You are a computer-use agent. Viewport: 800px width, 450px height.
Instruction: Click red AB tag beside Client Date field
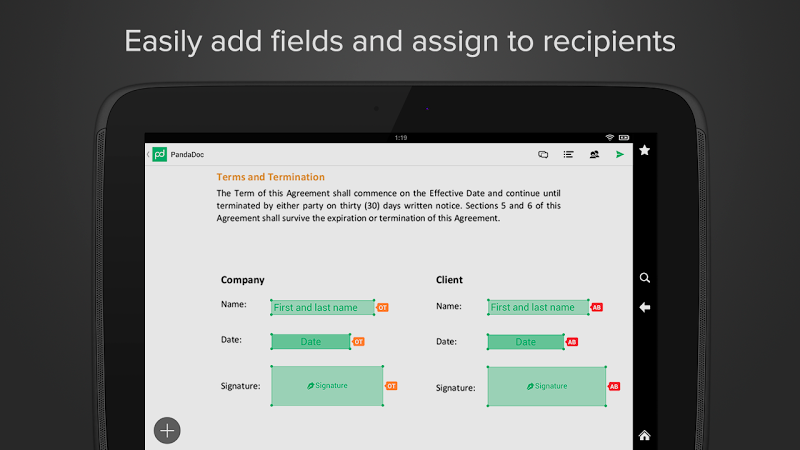(572, 342)
